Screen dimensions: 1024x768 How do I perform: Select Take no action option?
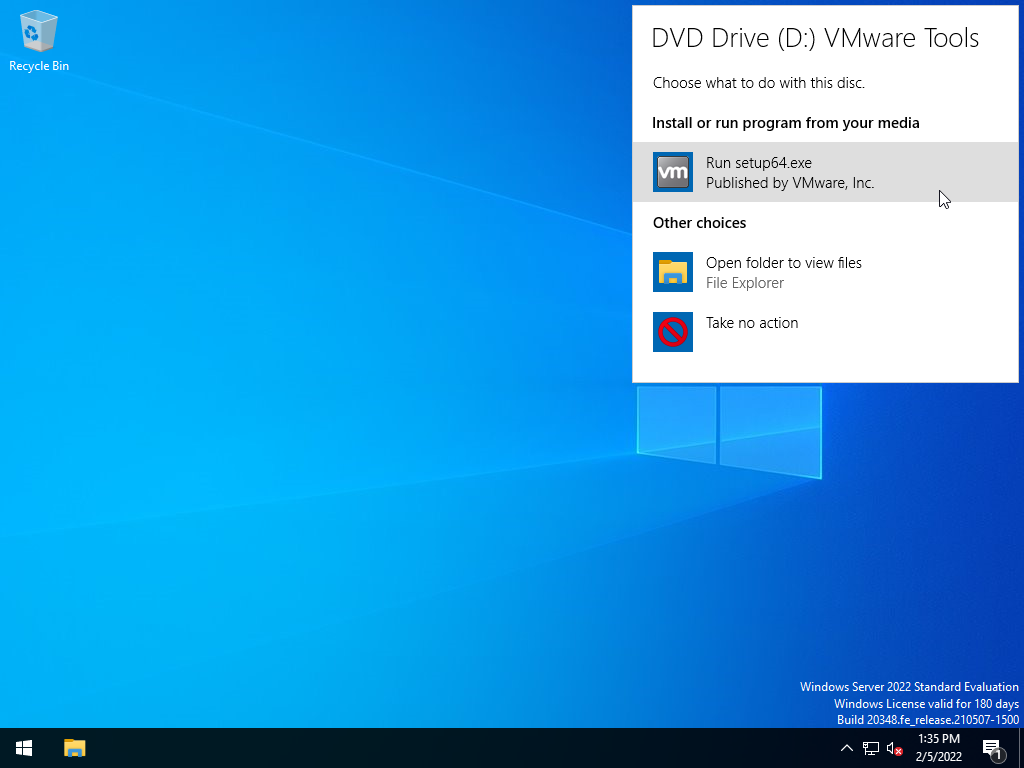pos(825,332)
